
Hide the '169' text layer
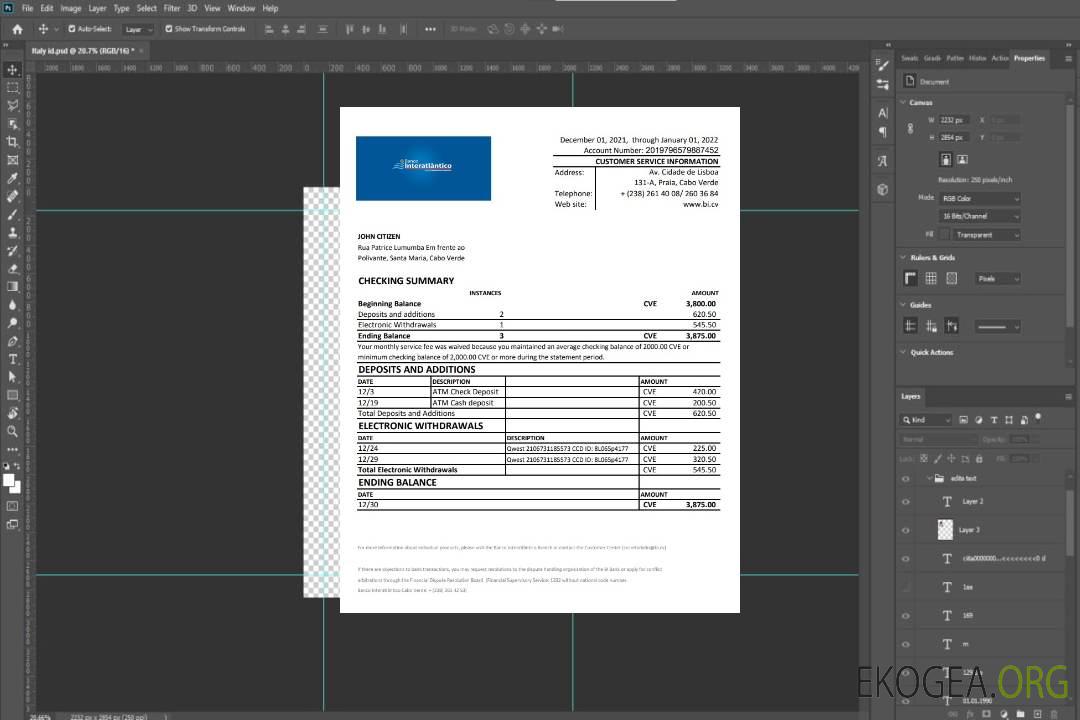pyautogui.click(x=906, y=616)
